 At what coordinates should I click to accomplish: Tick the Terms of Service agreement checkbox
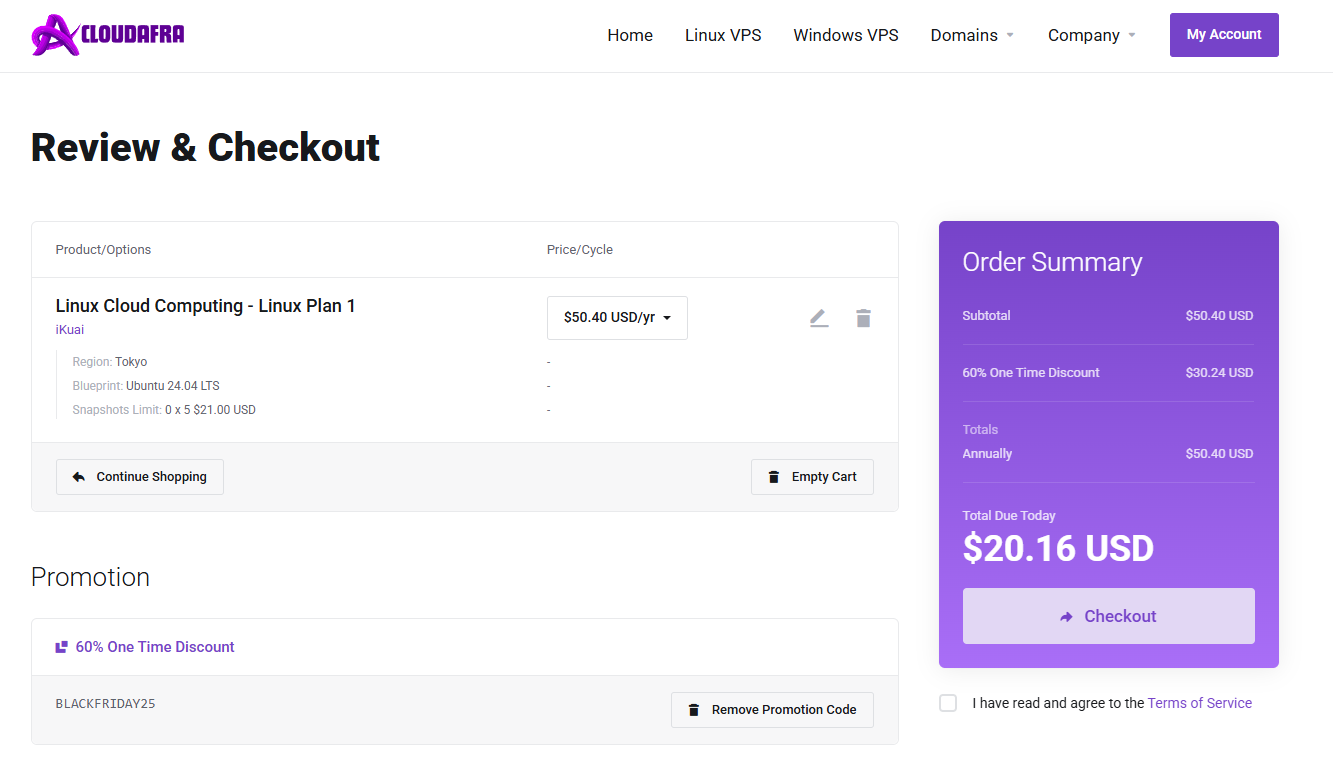point(948,703)
